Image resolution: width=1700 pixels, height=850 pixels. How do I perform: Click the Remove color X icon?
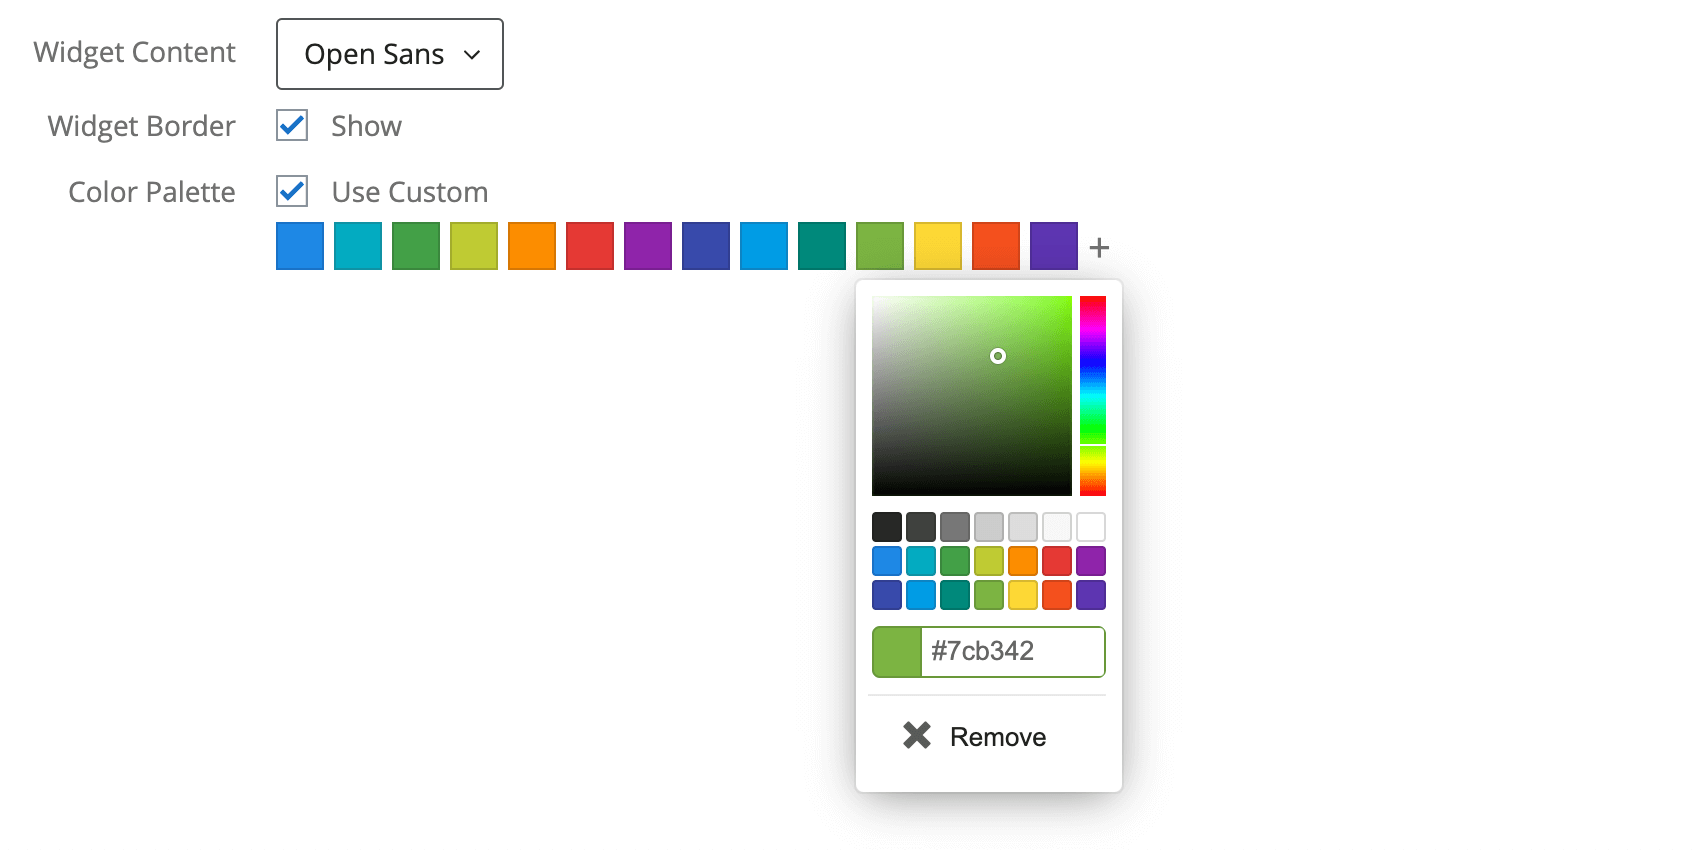916,736
